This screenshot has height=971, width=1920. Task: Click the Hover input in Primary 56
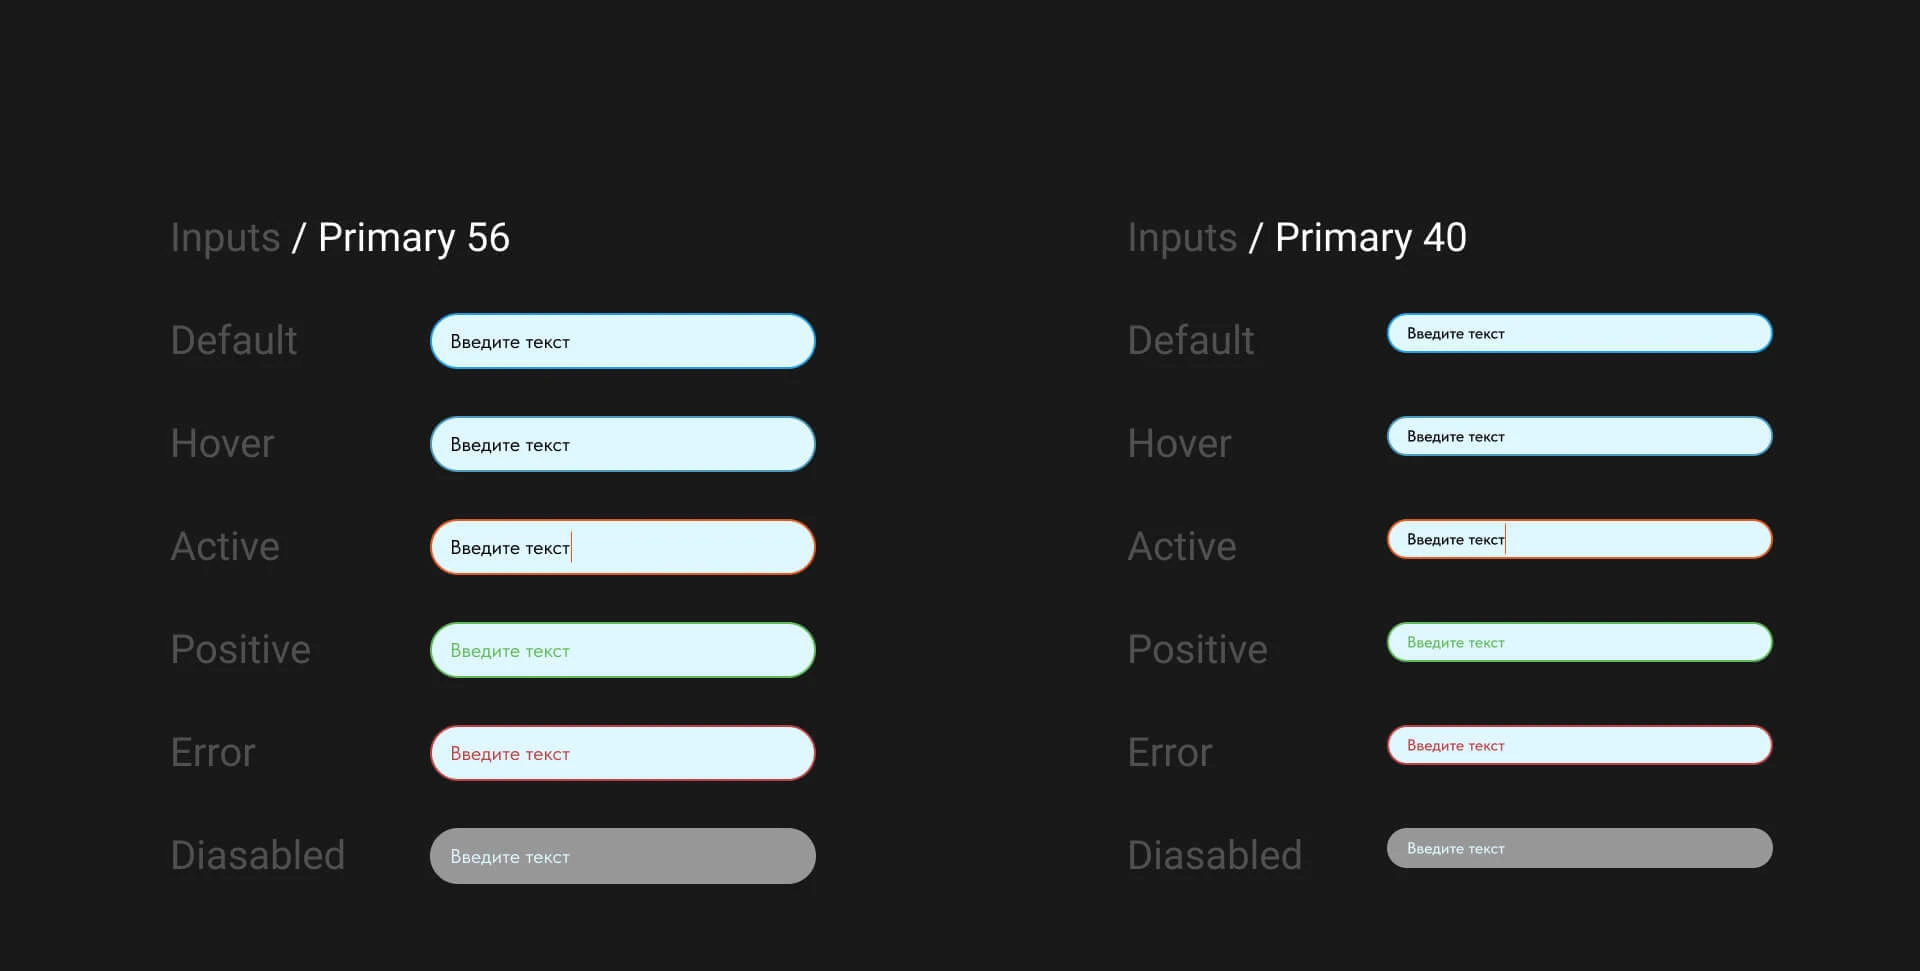[x=622, y=444]
